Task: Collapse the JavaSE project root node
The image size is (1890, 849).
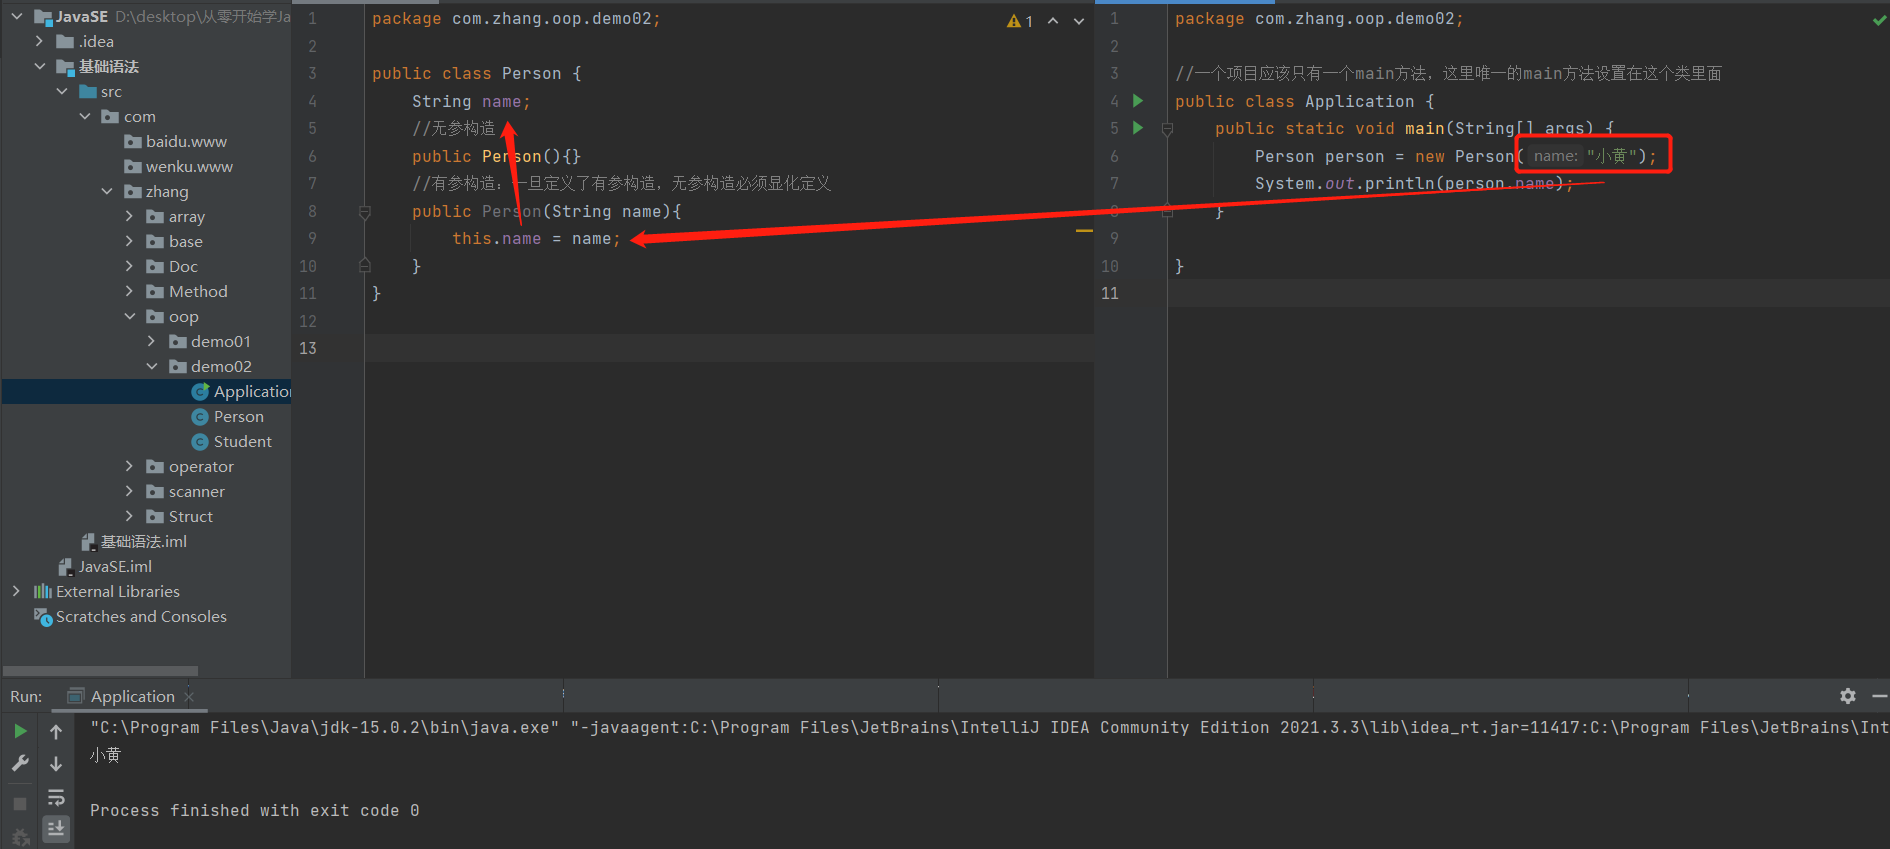Action: [x=17, y=16]
